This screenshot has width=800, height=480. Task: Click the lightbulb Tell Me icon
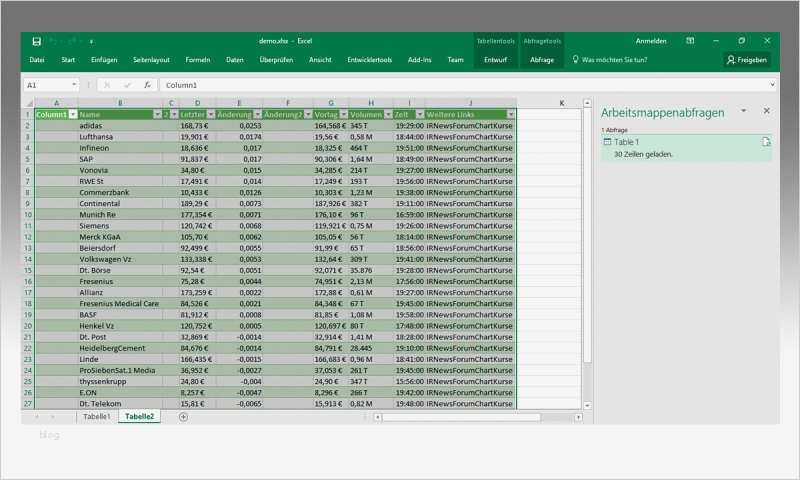[x=576, y=60]
